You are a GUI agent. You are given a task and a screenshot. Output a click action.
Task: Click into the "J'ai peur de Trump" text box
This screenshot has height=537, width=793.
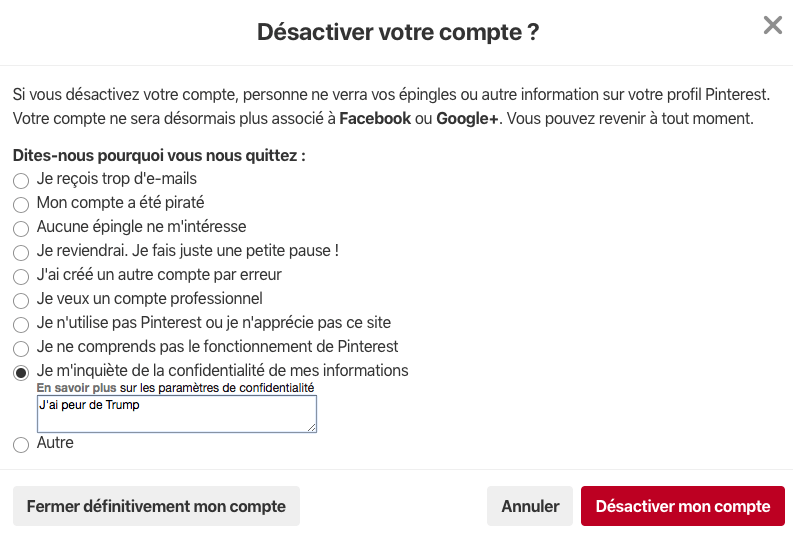click(x=176, y=414)
